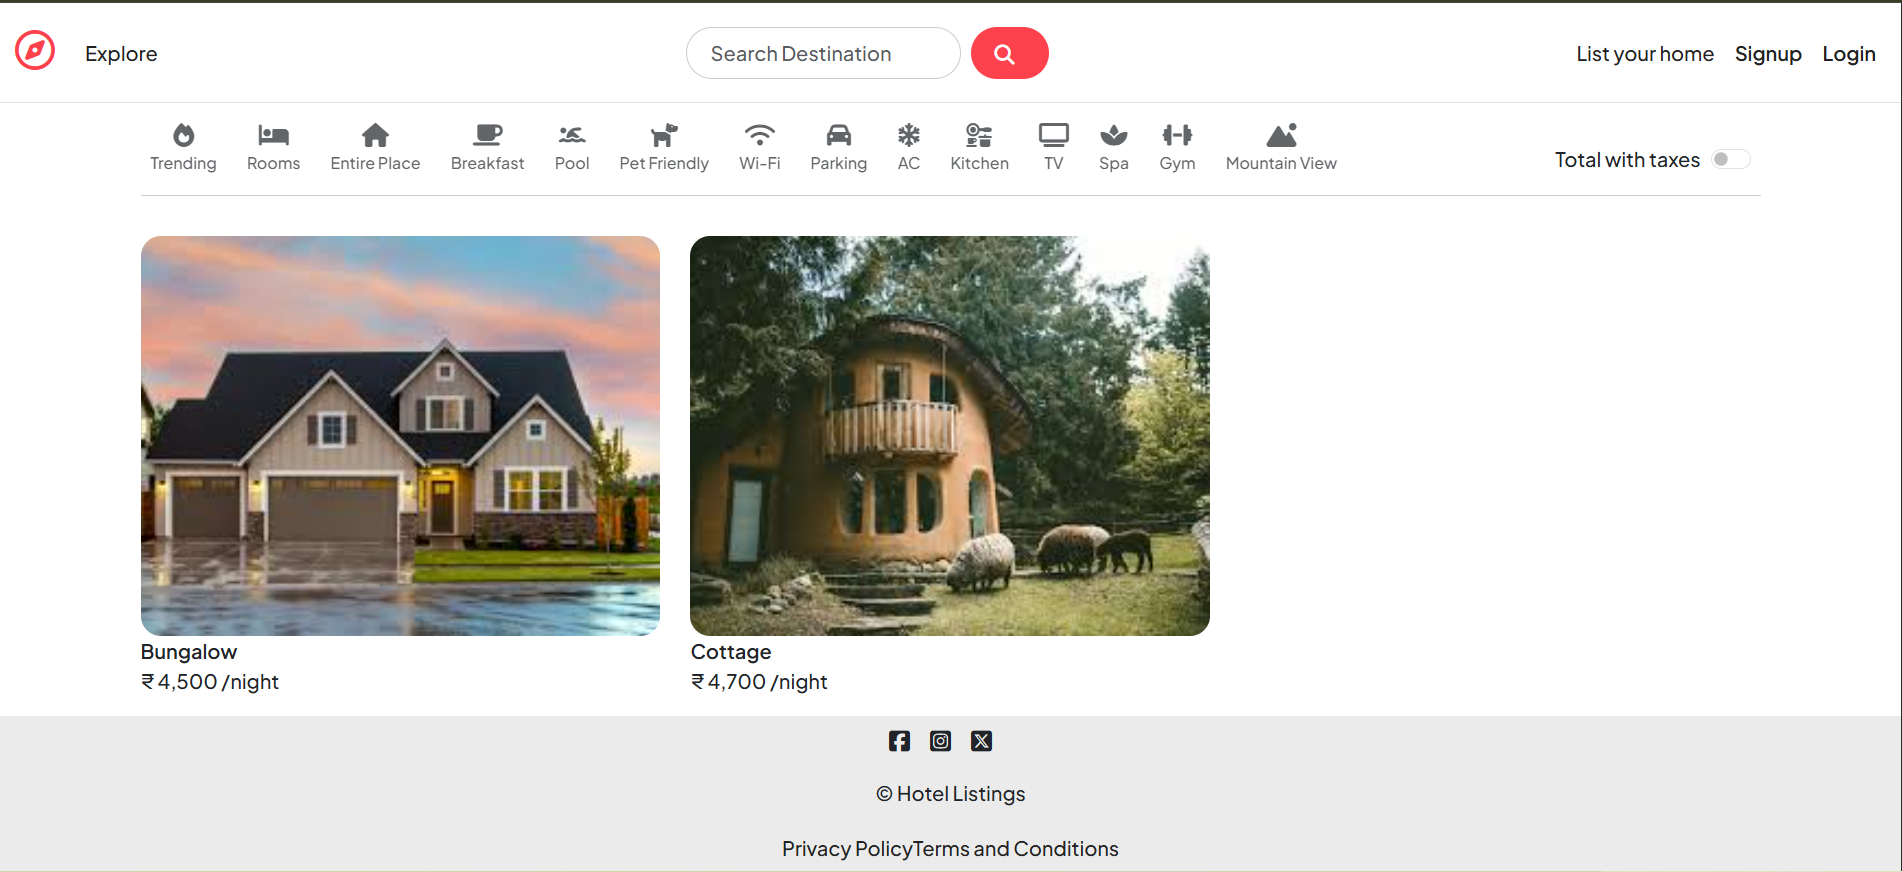Click the ₹4,500 /night price
The height and width of the screenshot is (872, 1902).
tap(210, 682)
